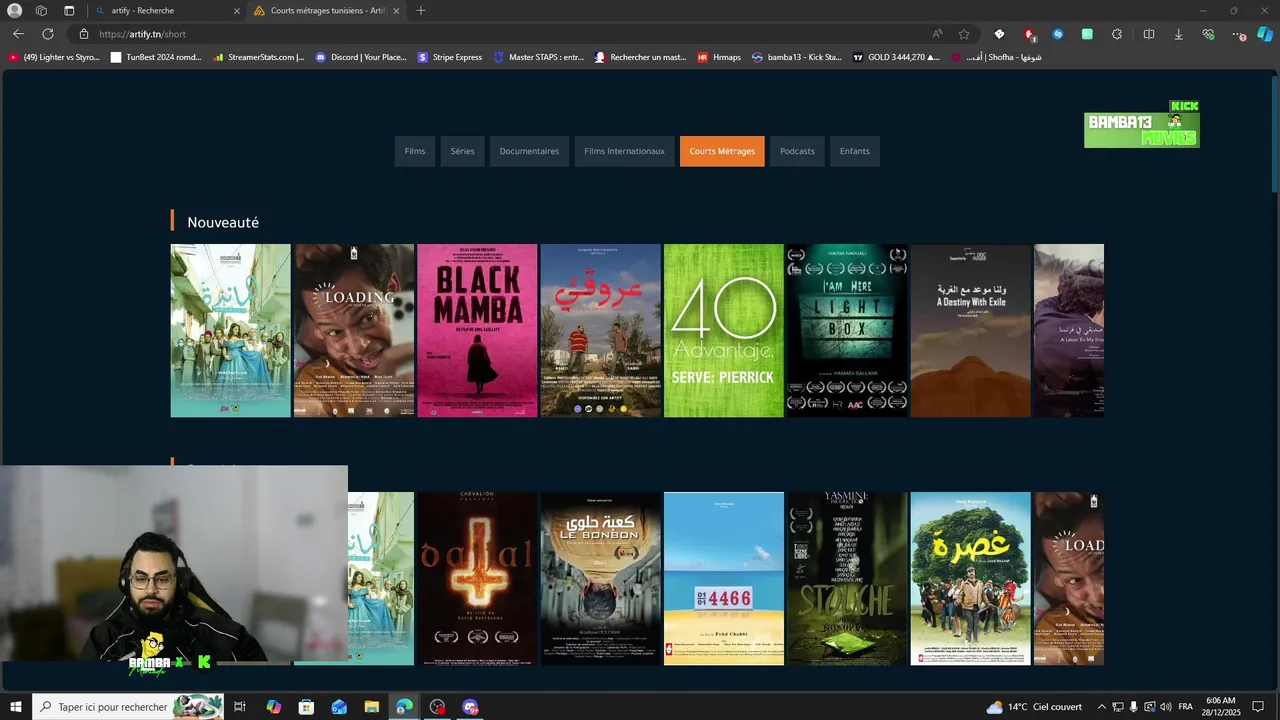This screenshot has height=720, width=1280.
Task: Select the Enfants category tab
Action: point(854,151)
